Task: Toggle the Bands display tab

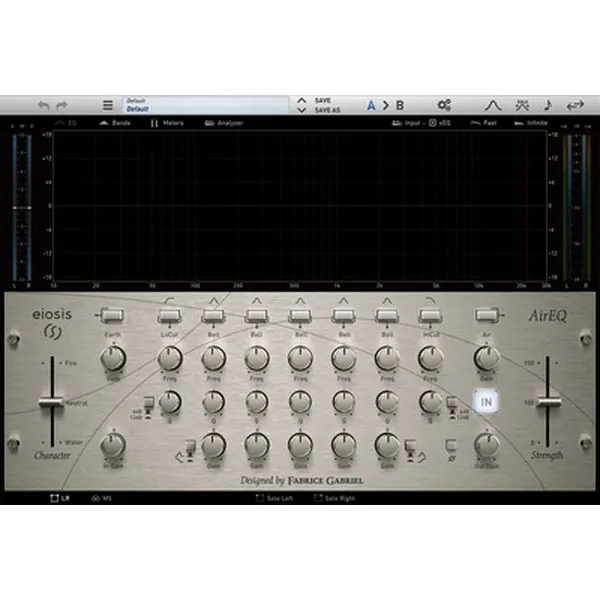Action: click(x=115, y=123)
